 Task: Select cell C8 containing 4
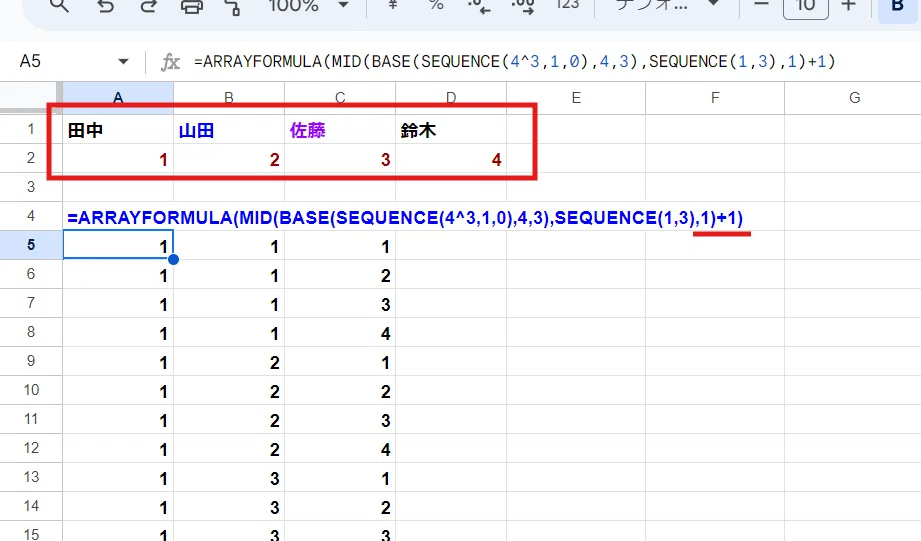tap(340, 332)
